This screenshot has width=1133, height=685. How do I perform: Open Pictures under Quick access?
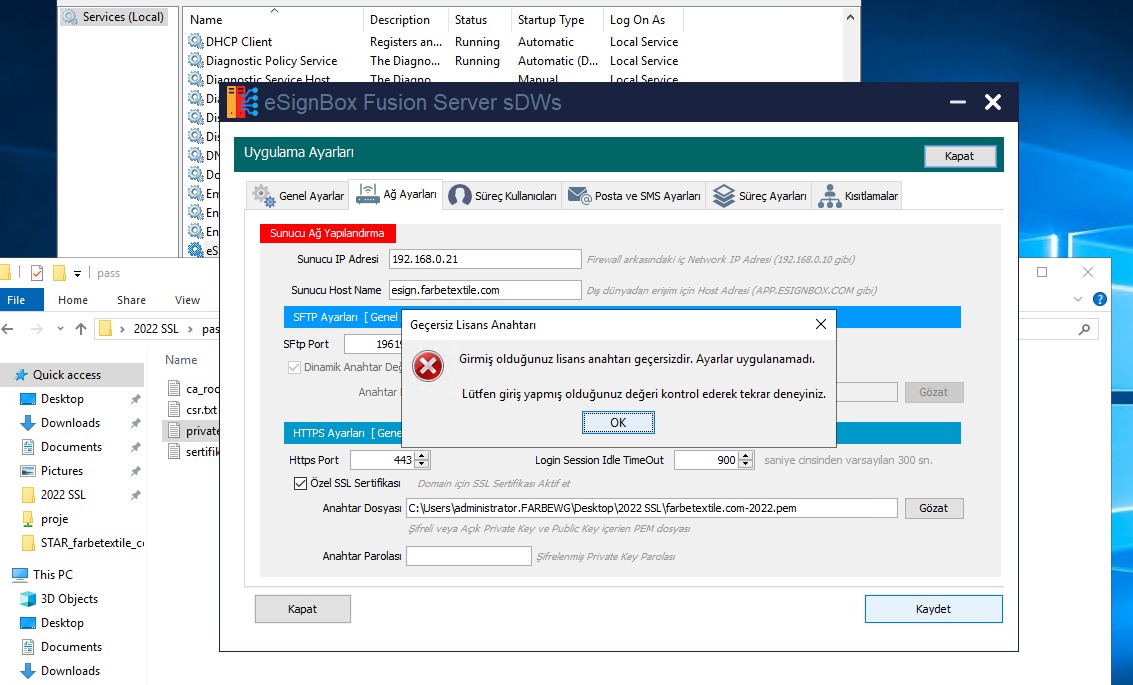click(x=61, y=470)
